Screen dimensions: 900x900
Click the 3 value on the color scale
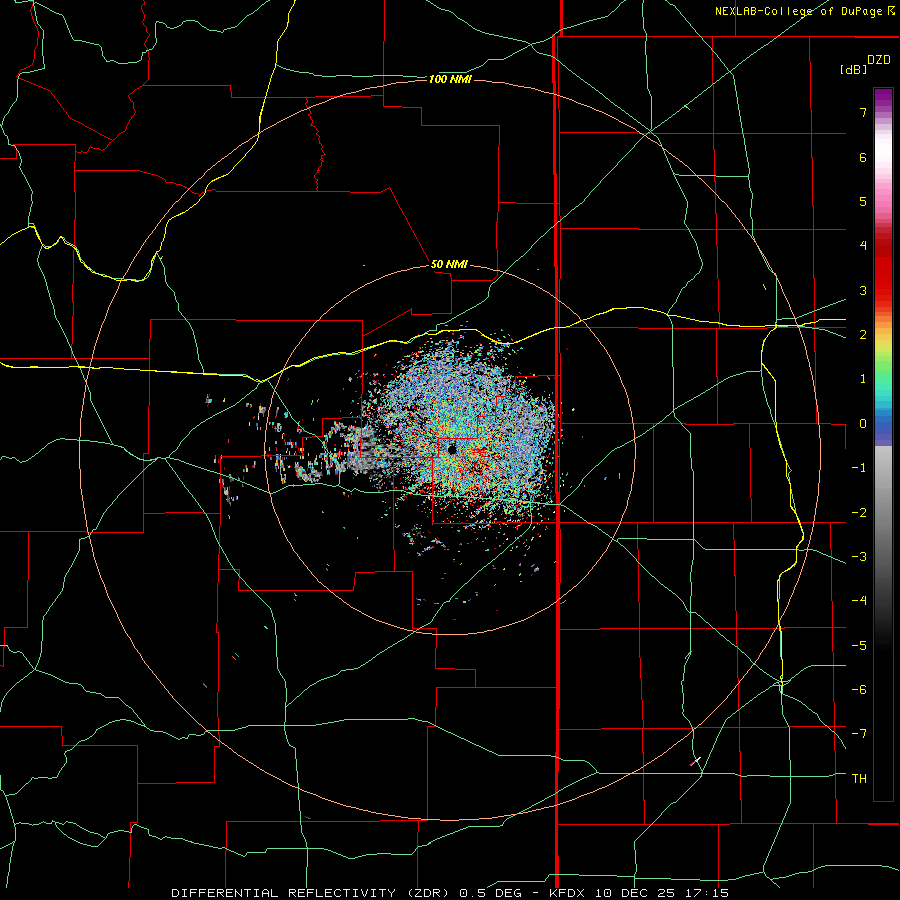coord(863,290)
